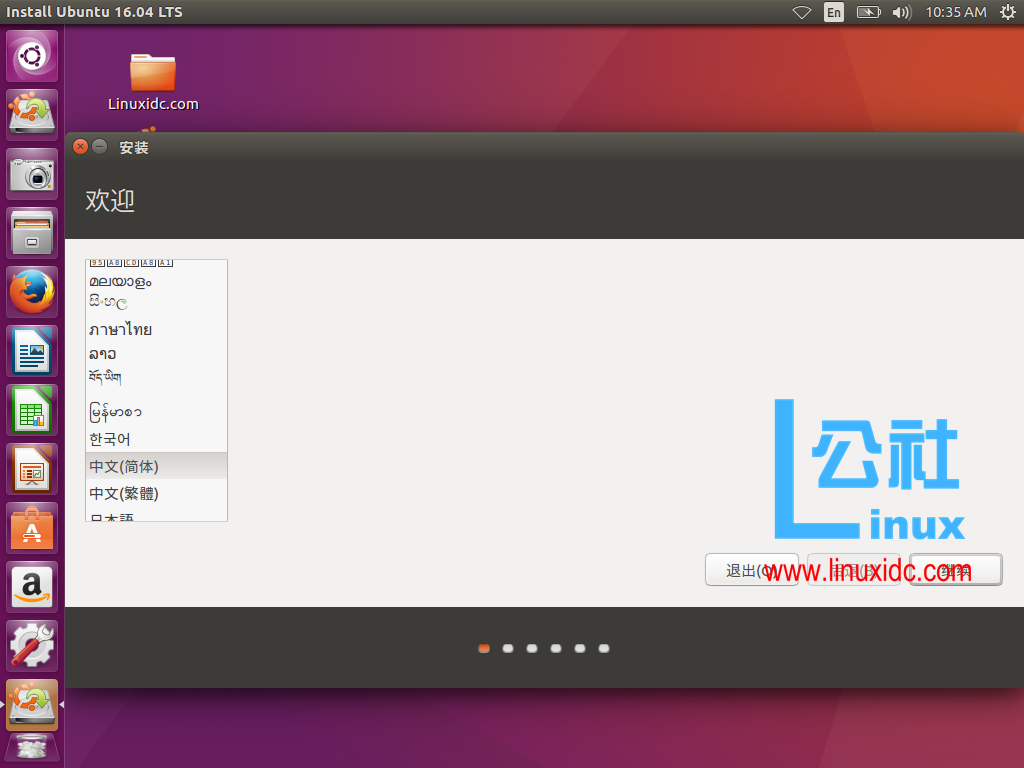The image size is (1024, 768).
Task: Open LibreOffice Calc in the launcher
Action: click(31, 410)
